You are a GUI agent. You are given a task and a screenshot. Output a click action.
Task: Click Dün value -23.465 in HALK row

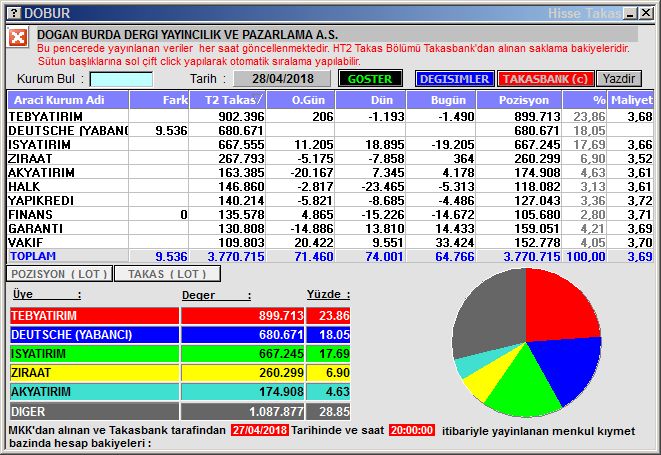(x=383, y=186)
